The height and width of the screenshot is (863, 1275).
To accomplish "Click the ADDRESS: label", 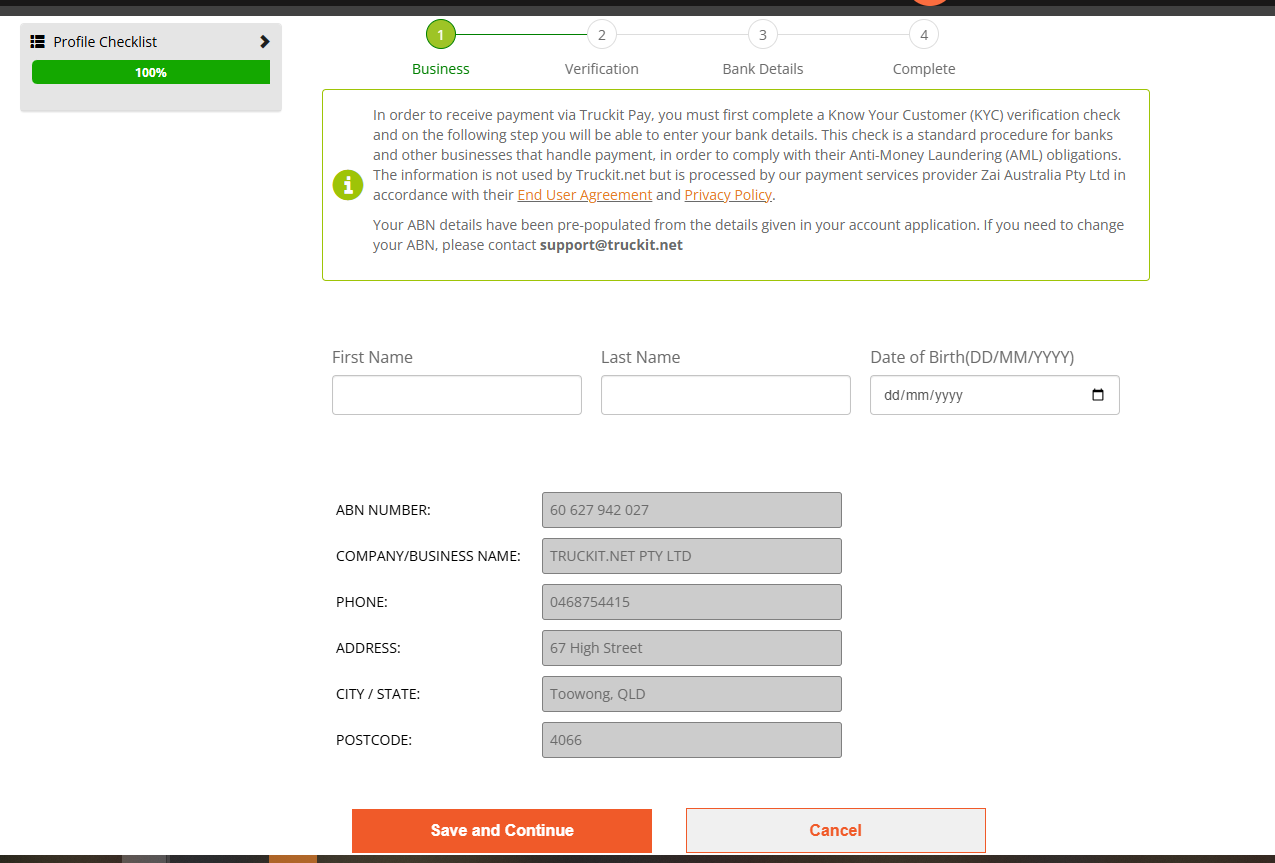I will 368,648.
